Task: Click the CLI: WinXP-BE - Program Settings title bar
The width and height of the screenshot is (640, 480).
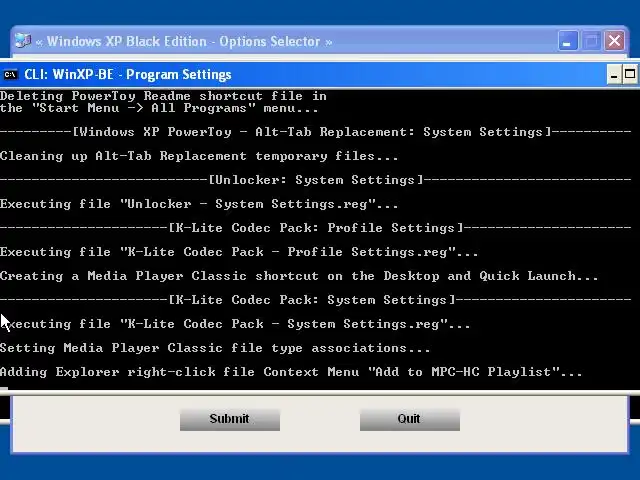Action: [x=302, y=75]
